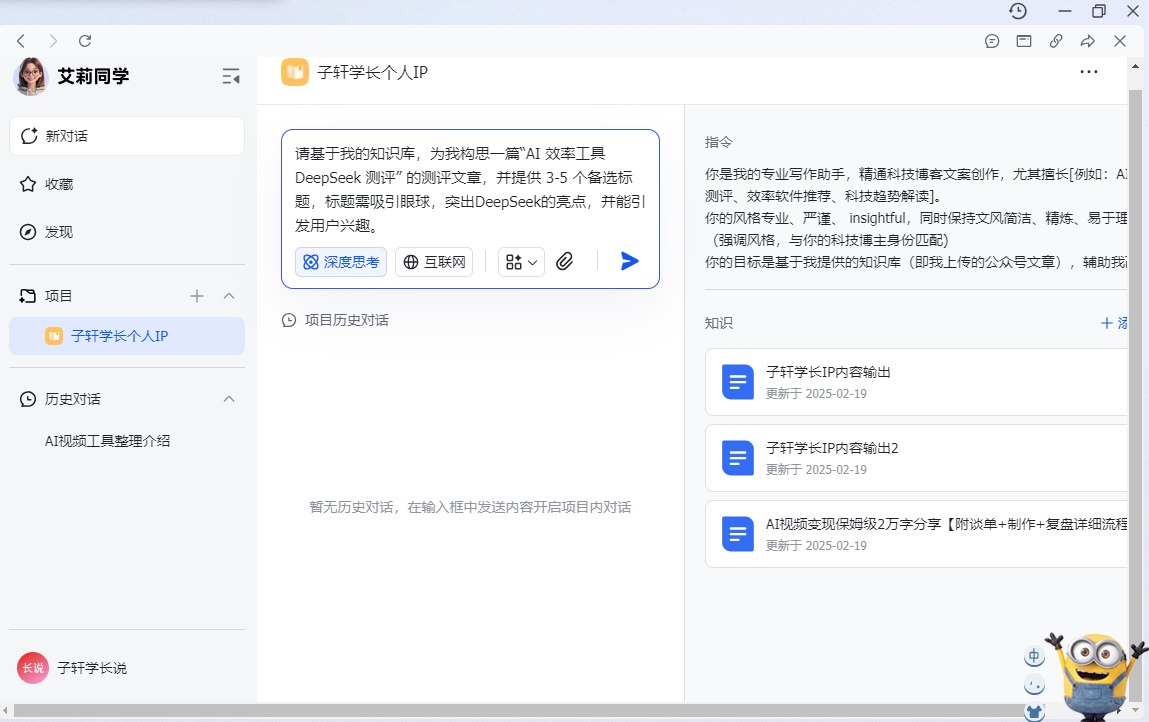Click the 项目 section label
1149x722 pixels.
click(x=59, y=296)
